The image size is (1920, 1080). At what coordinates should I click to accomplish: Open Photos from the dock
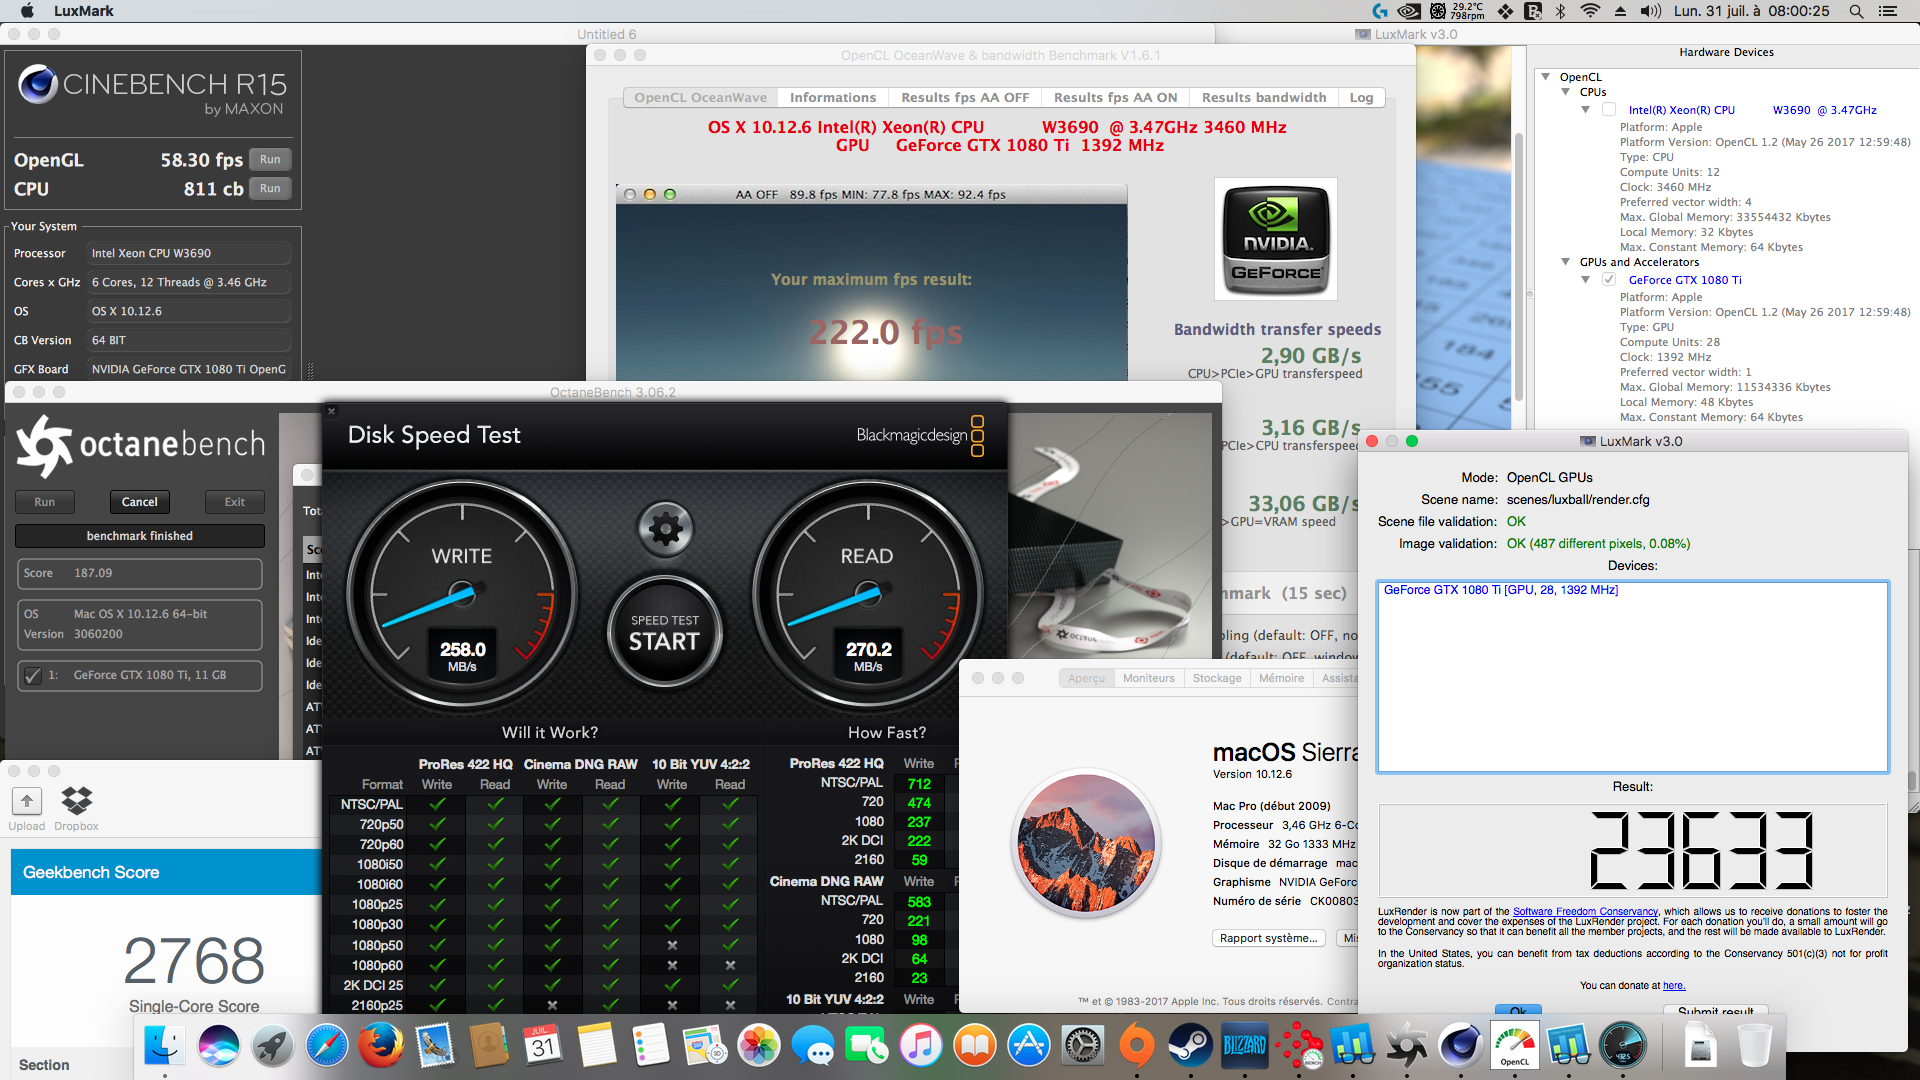point(759,1046)
